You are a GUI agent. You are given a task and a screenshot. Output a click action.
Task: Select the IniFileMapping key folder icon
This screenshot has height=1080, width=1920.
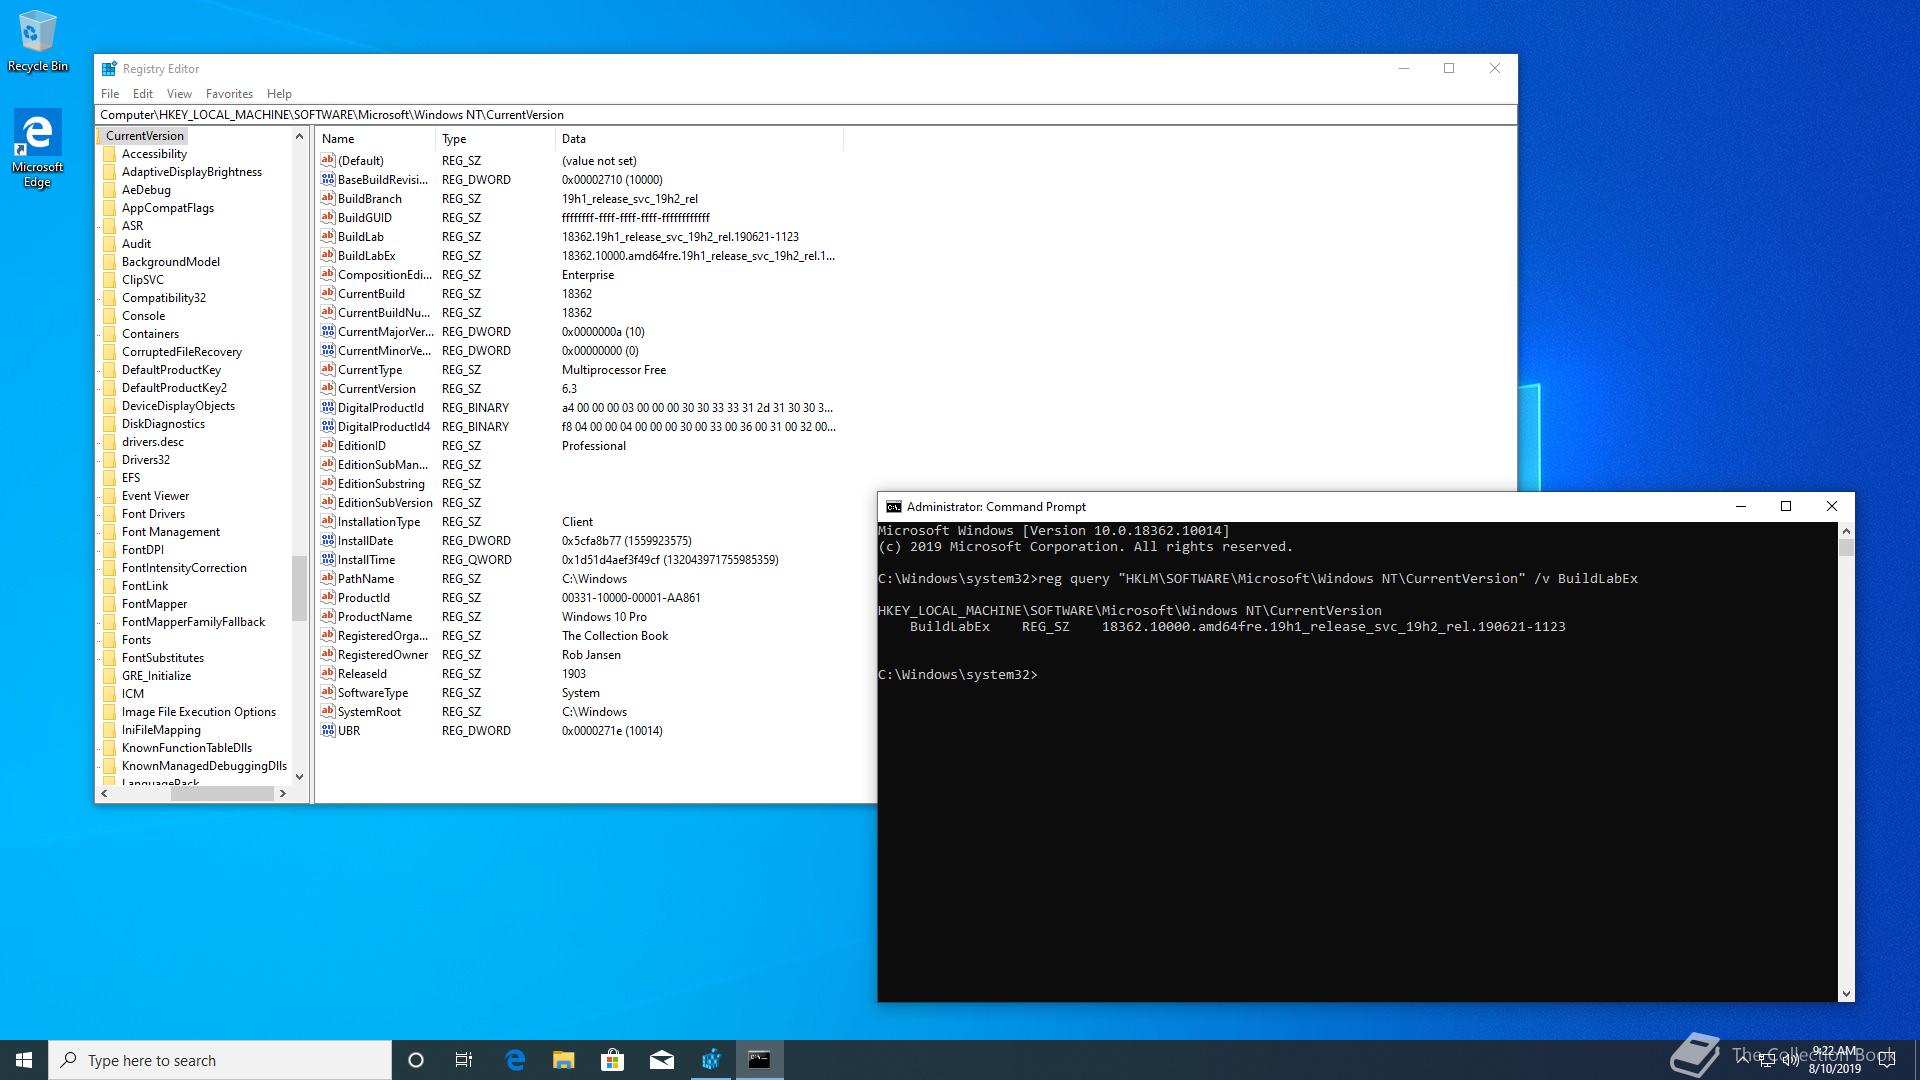(x=109, y=730)
